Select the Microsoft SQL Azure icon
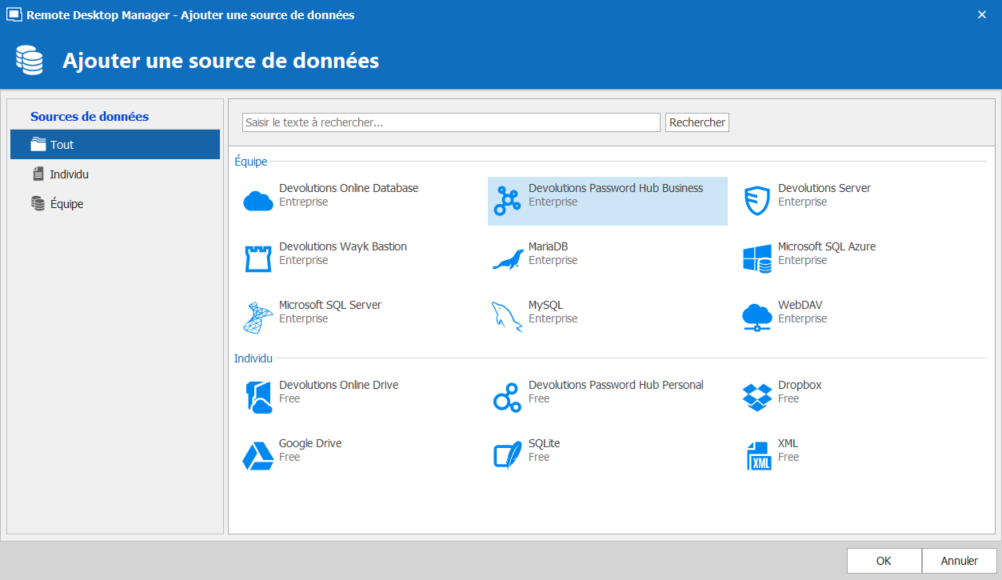Viewport: 1002px width, 580px height. click(757, 259)
